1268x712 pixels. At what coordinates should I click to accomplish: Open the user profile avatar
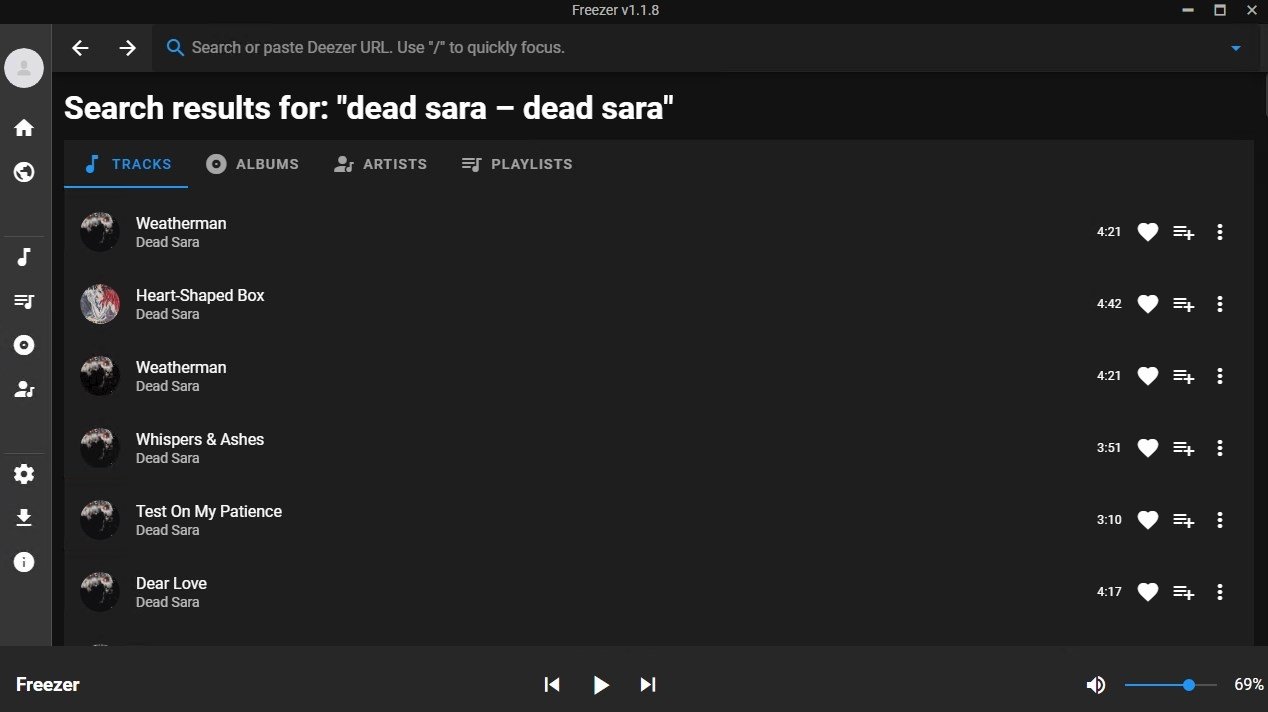coord(24,68)
